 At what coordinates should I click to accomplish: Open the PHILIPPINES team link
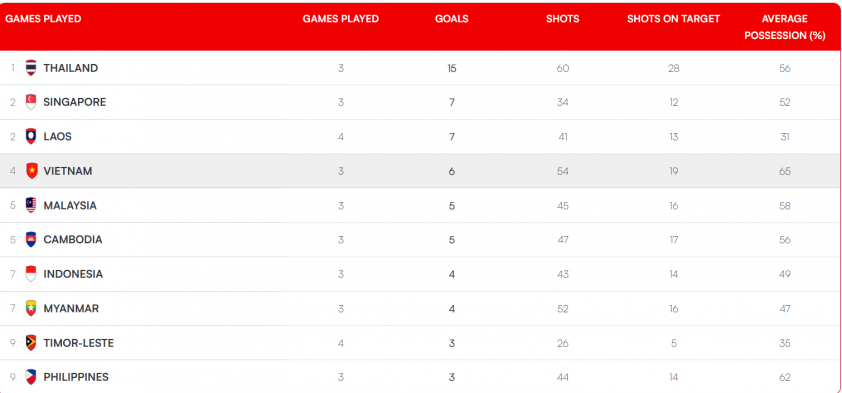(76, 377)
